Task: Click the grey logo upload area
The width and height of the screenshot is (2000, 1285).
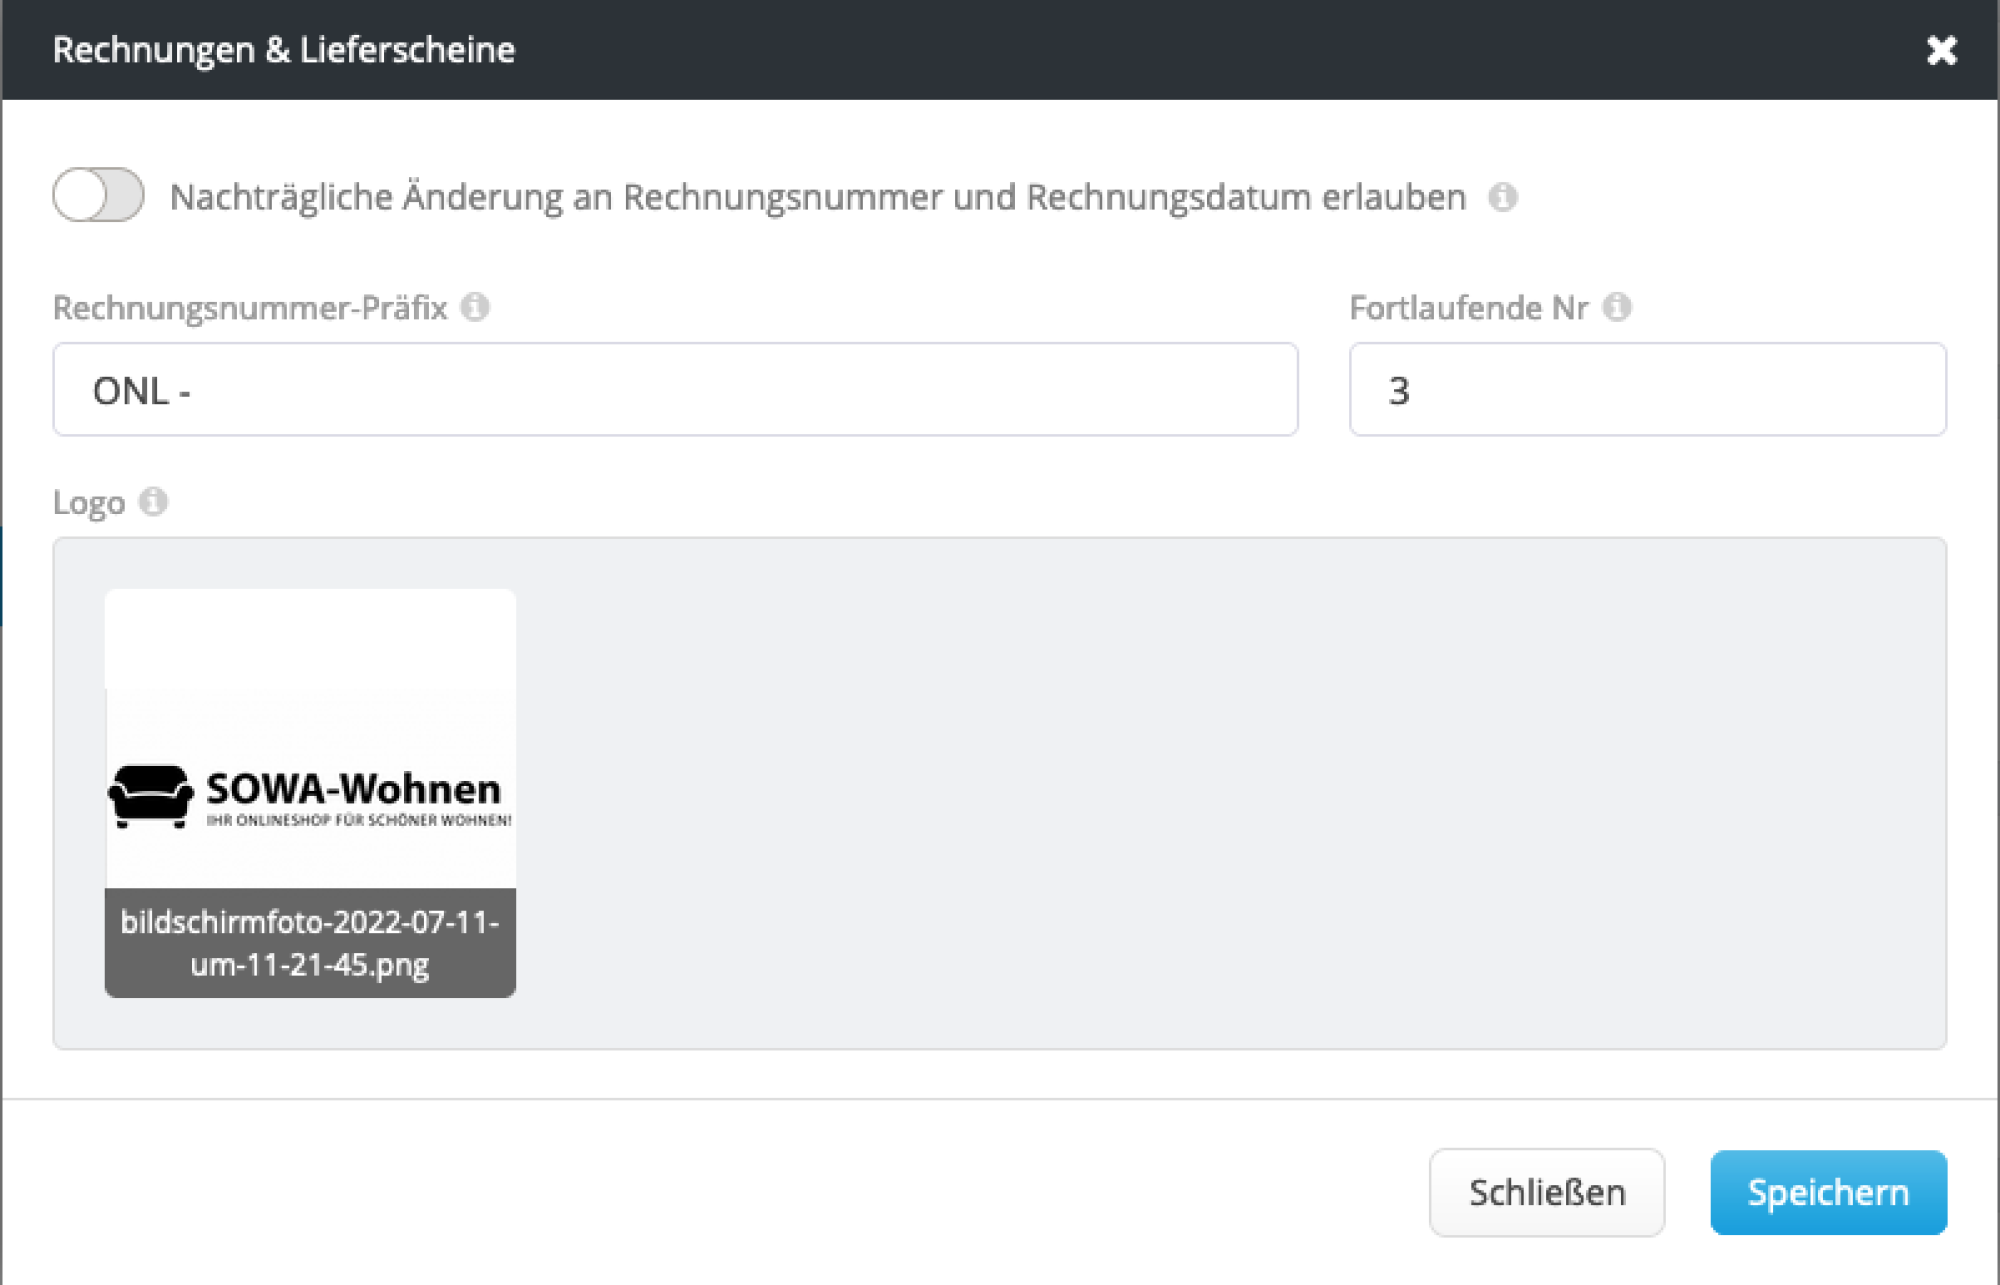Action: click(x=1200, y=790)
